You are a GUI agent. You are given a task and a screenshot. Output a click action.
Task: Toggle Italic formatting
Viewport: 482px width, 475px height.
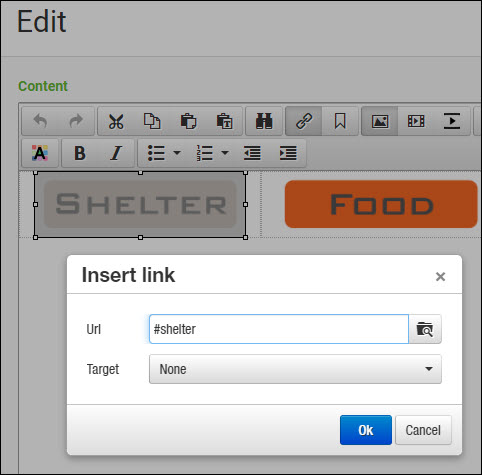[116, 153]
